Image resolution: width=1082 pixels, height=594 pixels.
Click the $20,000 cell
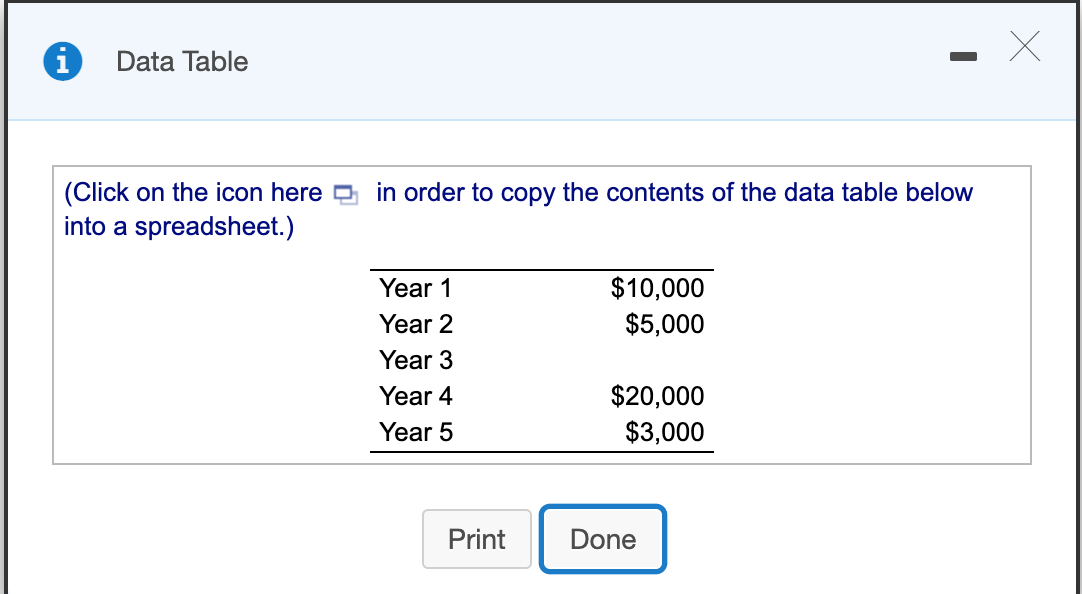(x=658, y=396)
